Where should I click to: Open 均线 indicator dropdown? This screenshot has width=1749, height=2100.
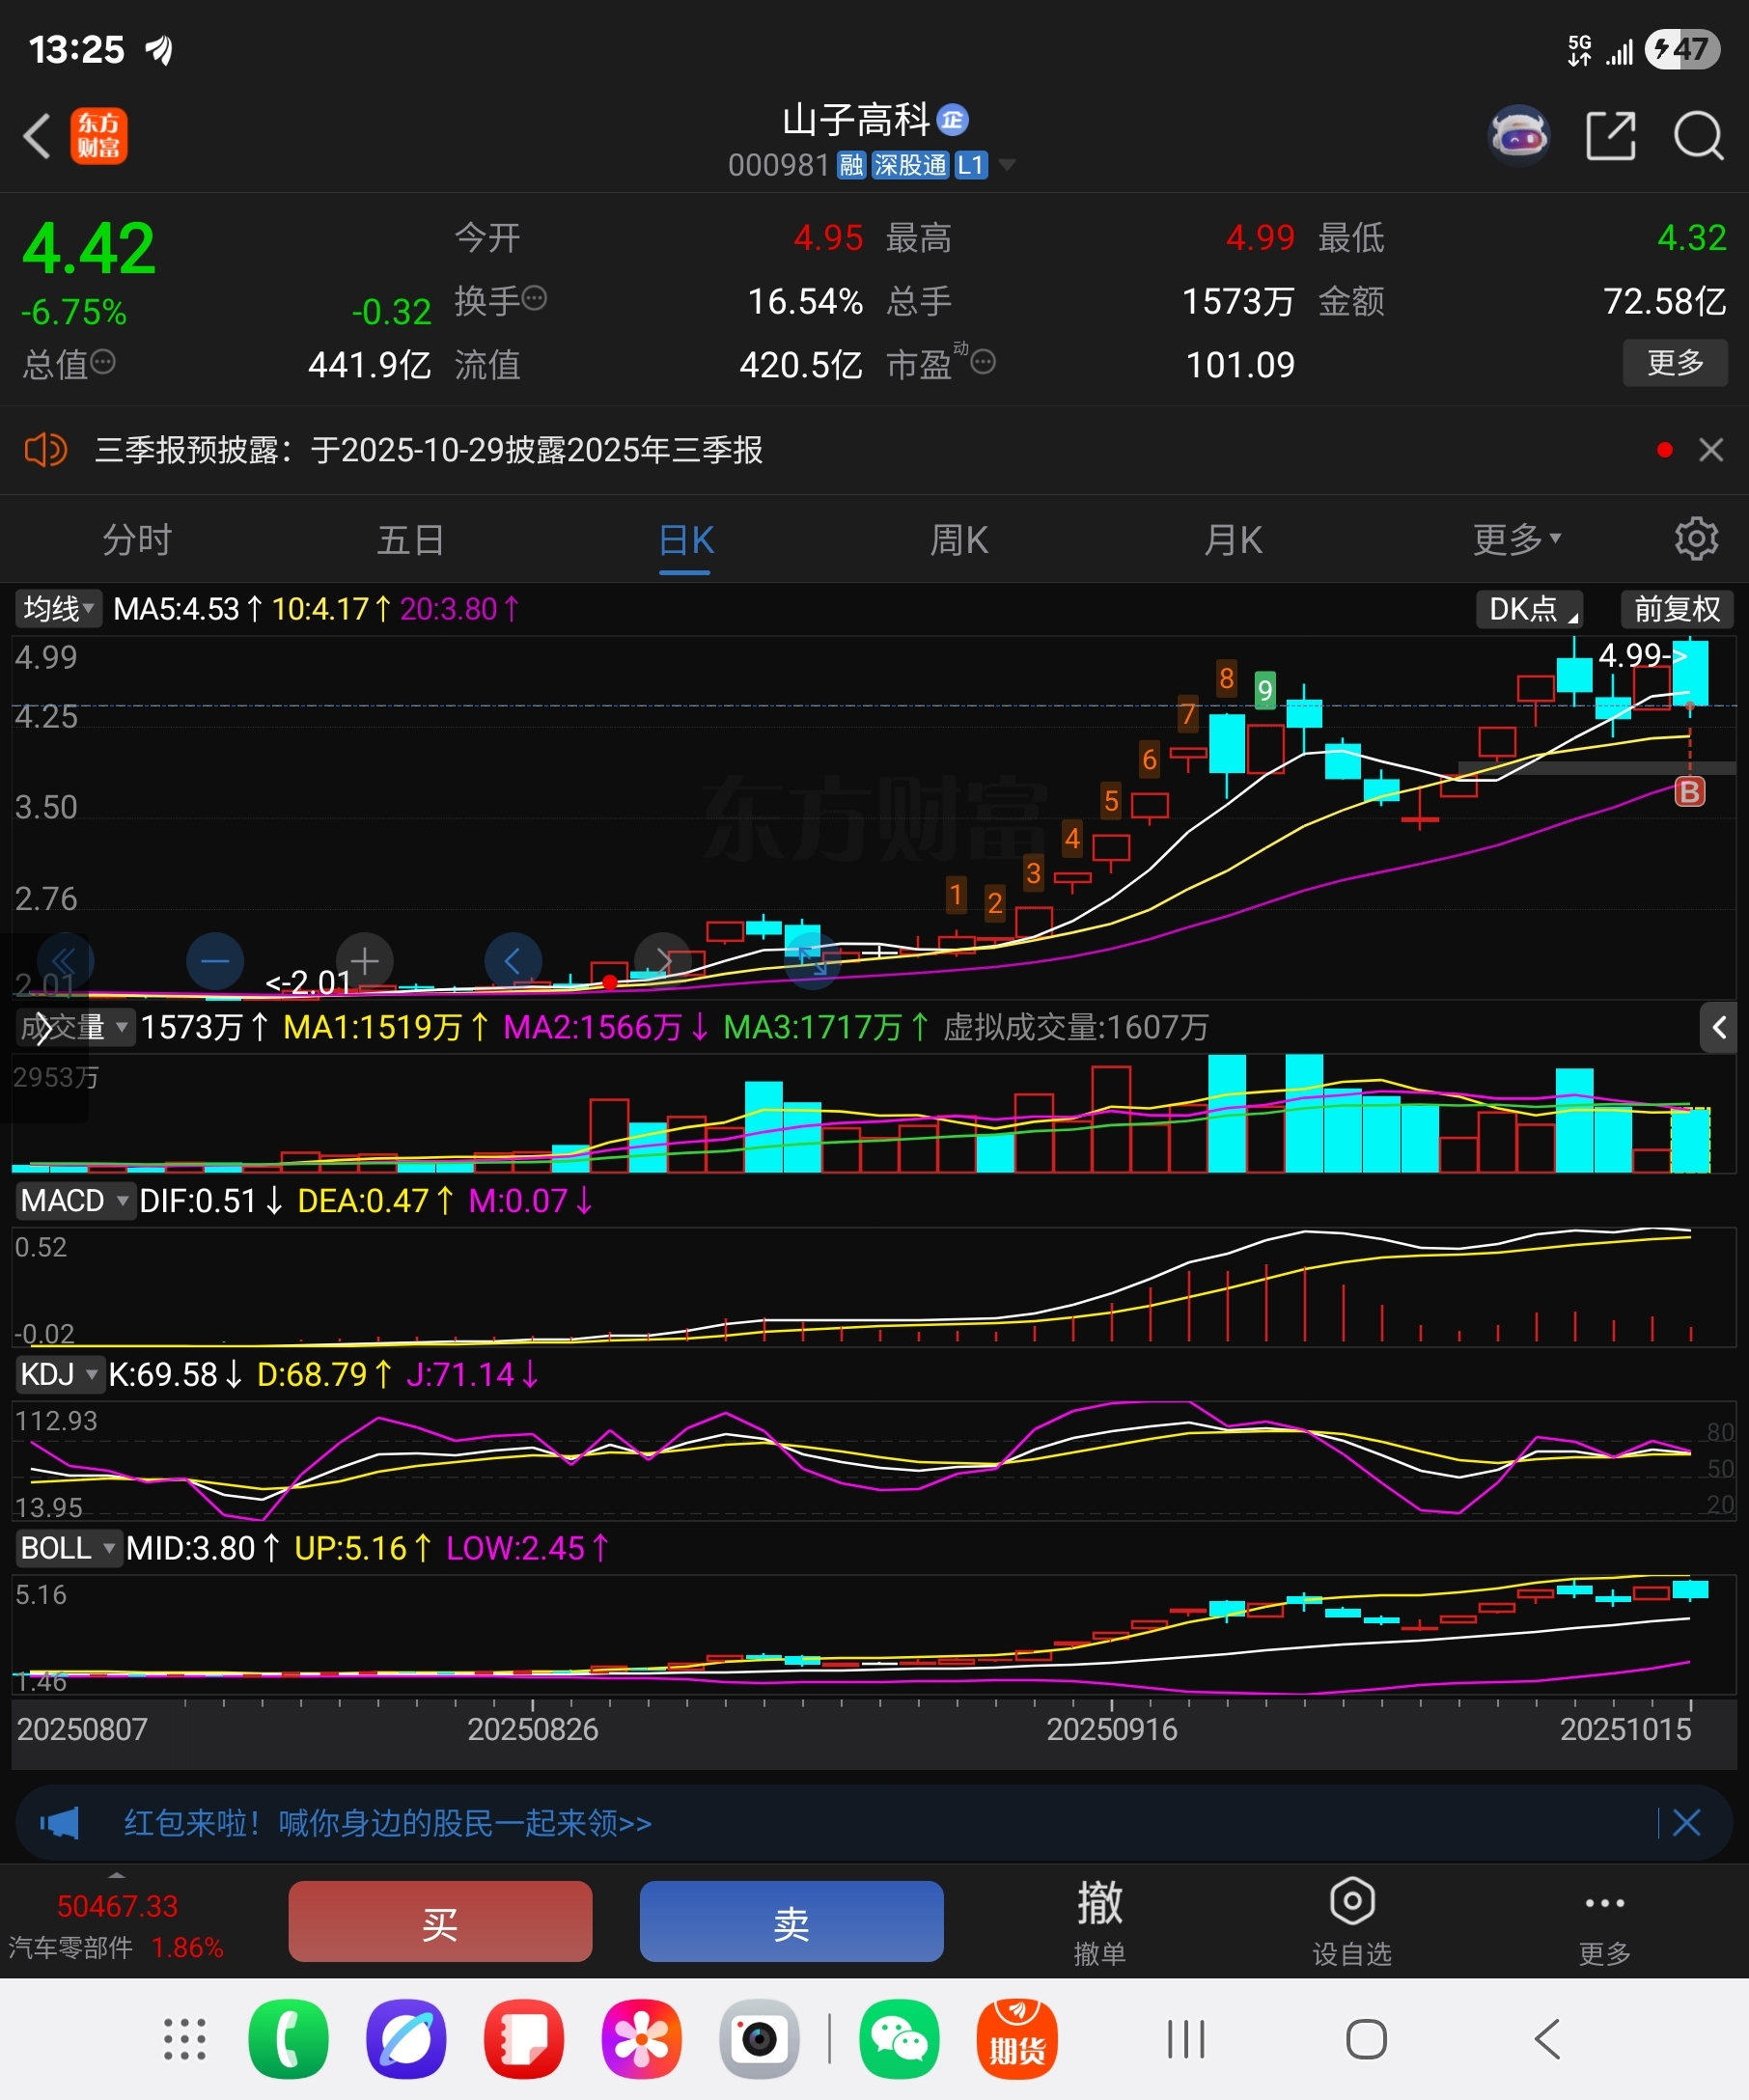coord(58,608)
